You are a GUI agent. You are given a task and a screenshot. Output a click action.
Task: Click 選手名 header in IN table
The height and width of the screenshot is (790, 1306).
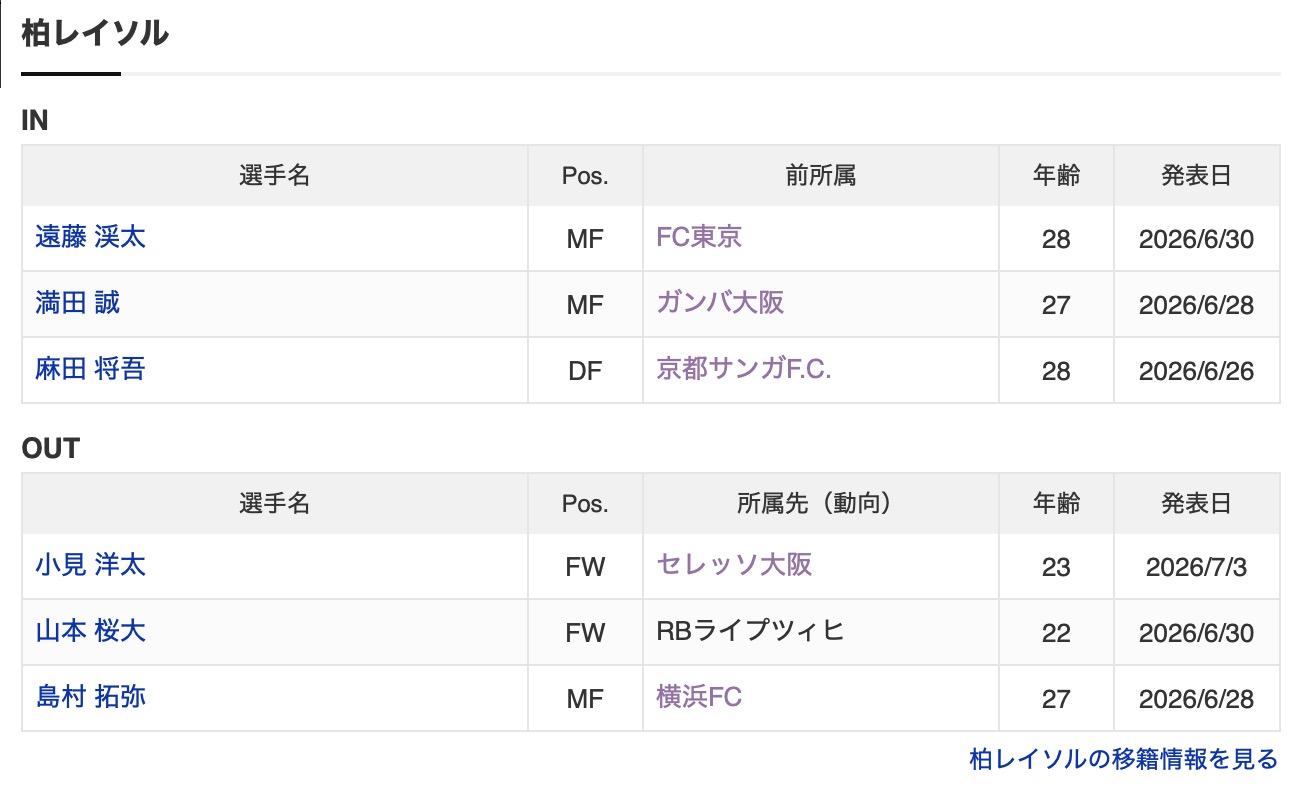[x=275, y=176]
